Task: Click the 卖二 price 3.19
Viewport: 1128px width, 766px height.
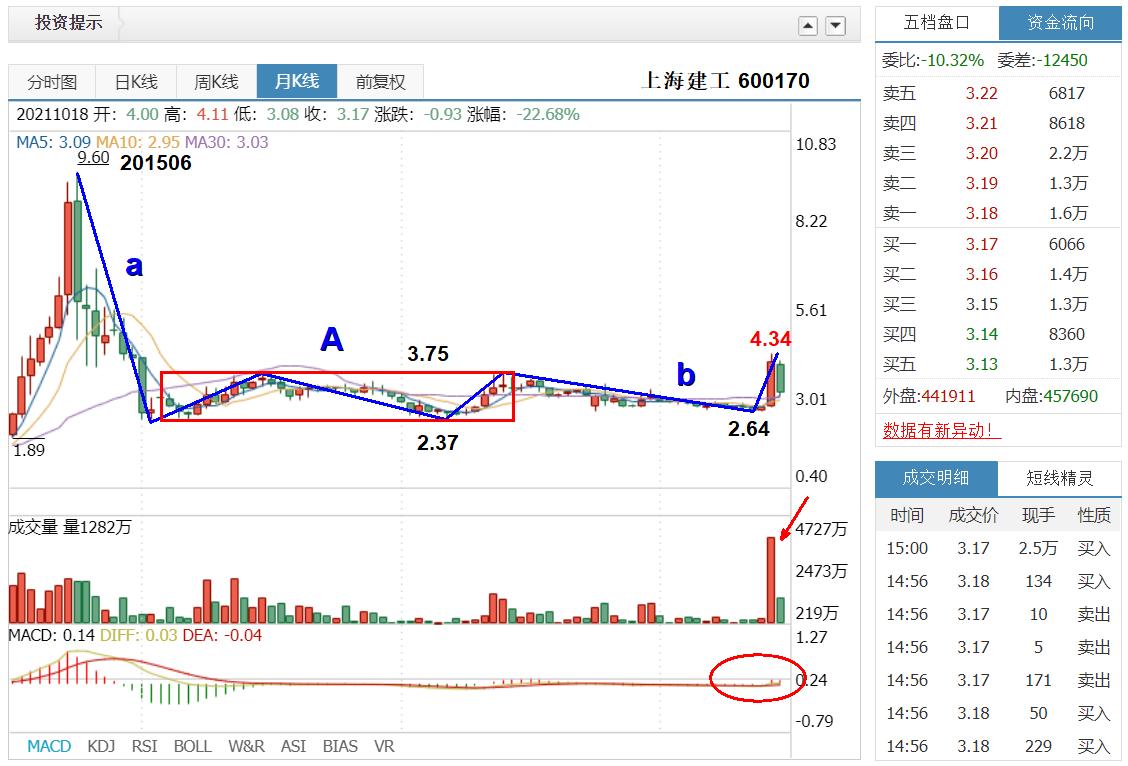Action: pos(981,183)
